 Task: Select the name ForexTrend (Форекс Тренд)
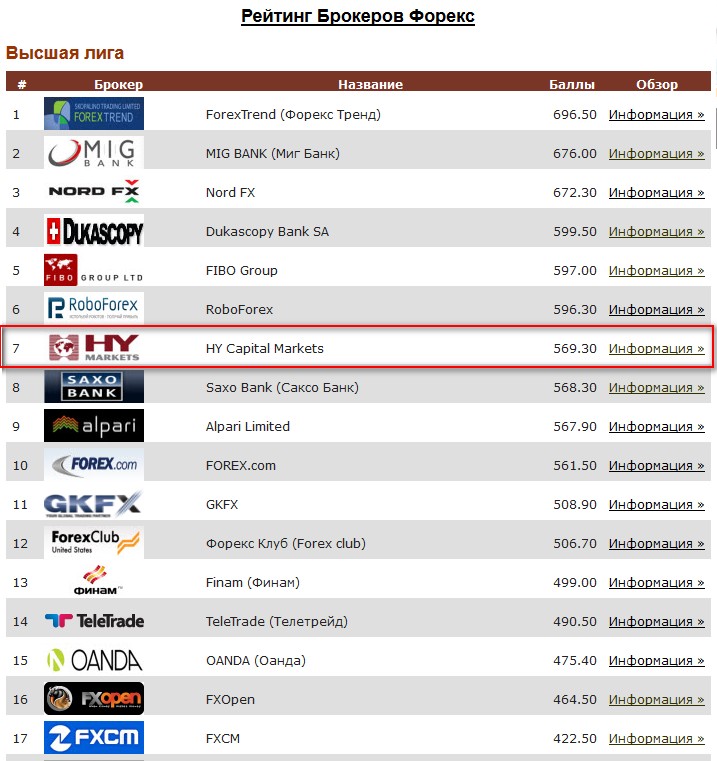tap(293, 115)
